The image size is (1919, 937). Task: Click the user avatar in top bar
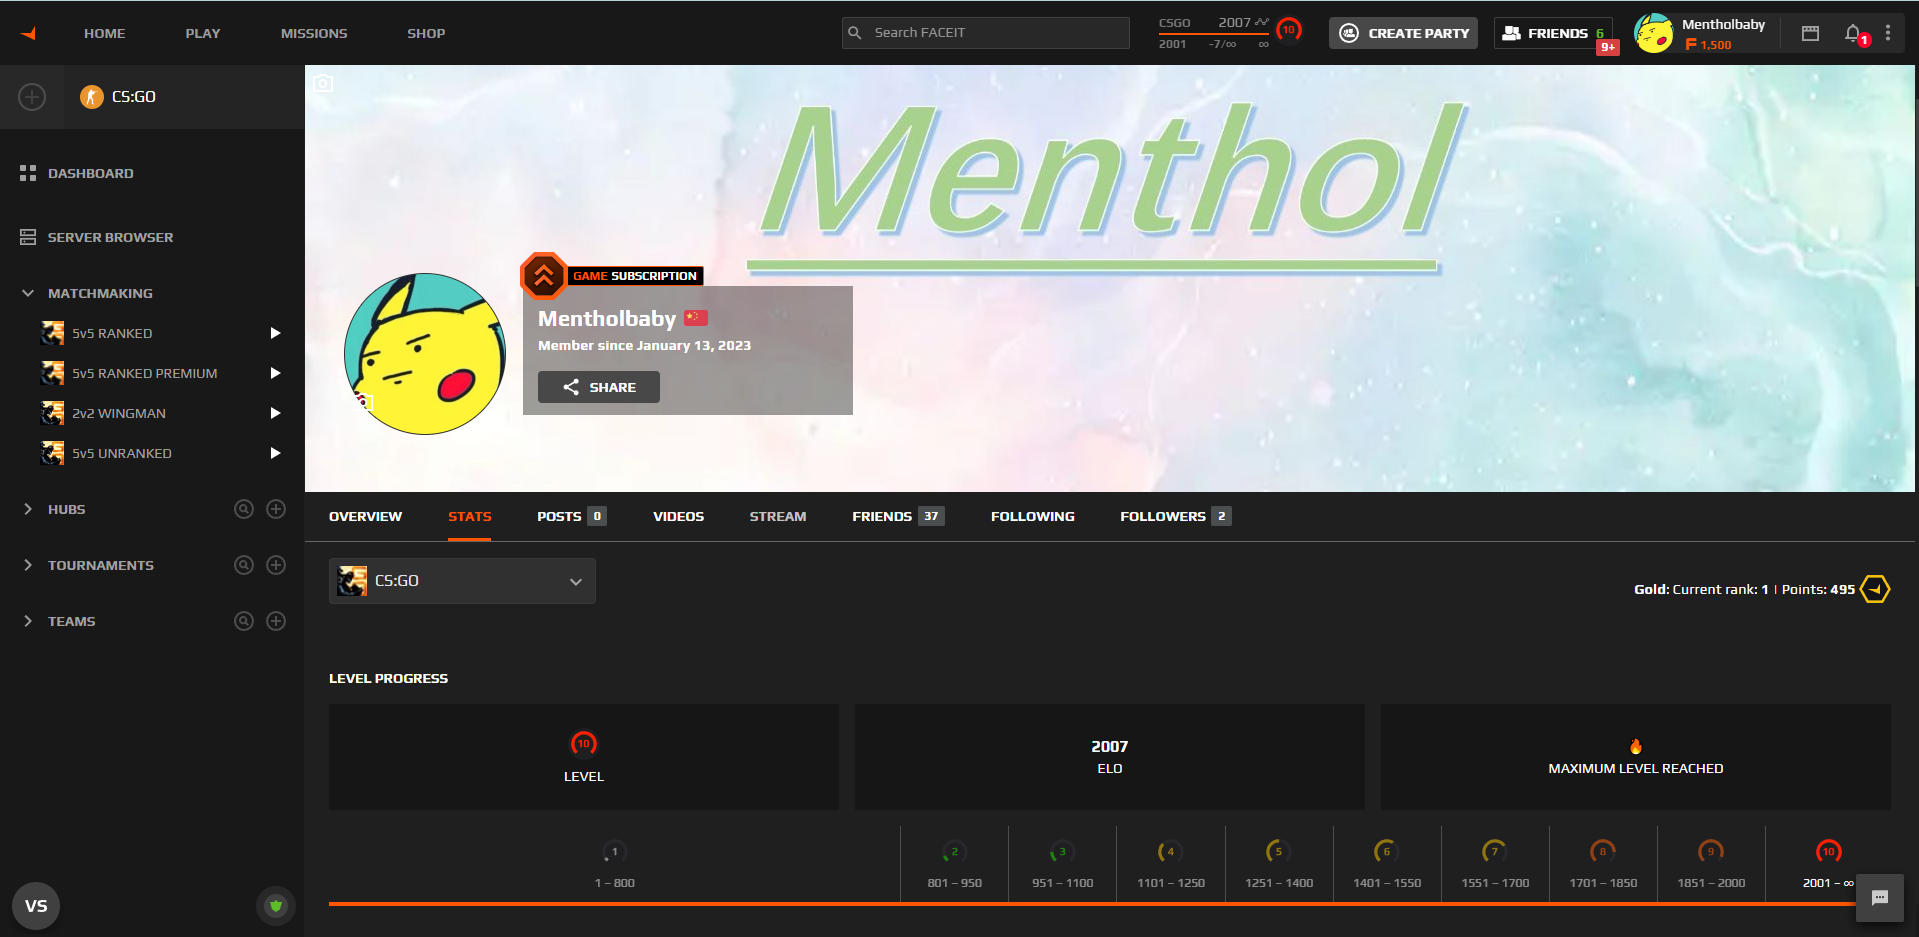tap(1654, 33)
